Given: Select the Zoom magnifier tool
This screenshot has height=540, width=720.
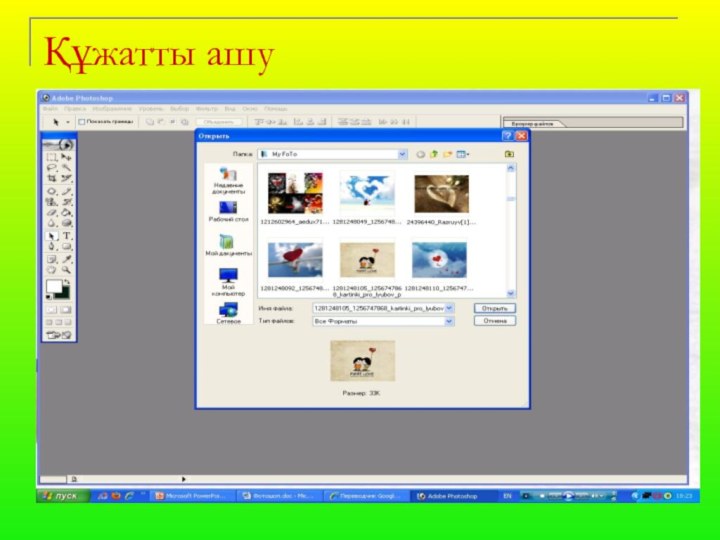Looking at the screenshot, I should (x=66, y=269).
